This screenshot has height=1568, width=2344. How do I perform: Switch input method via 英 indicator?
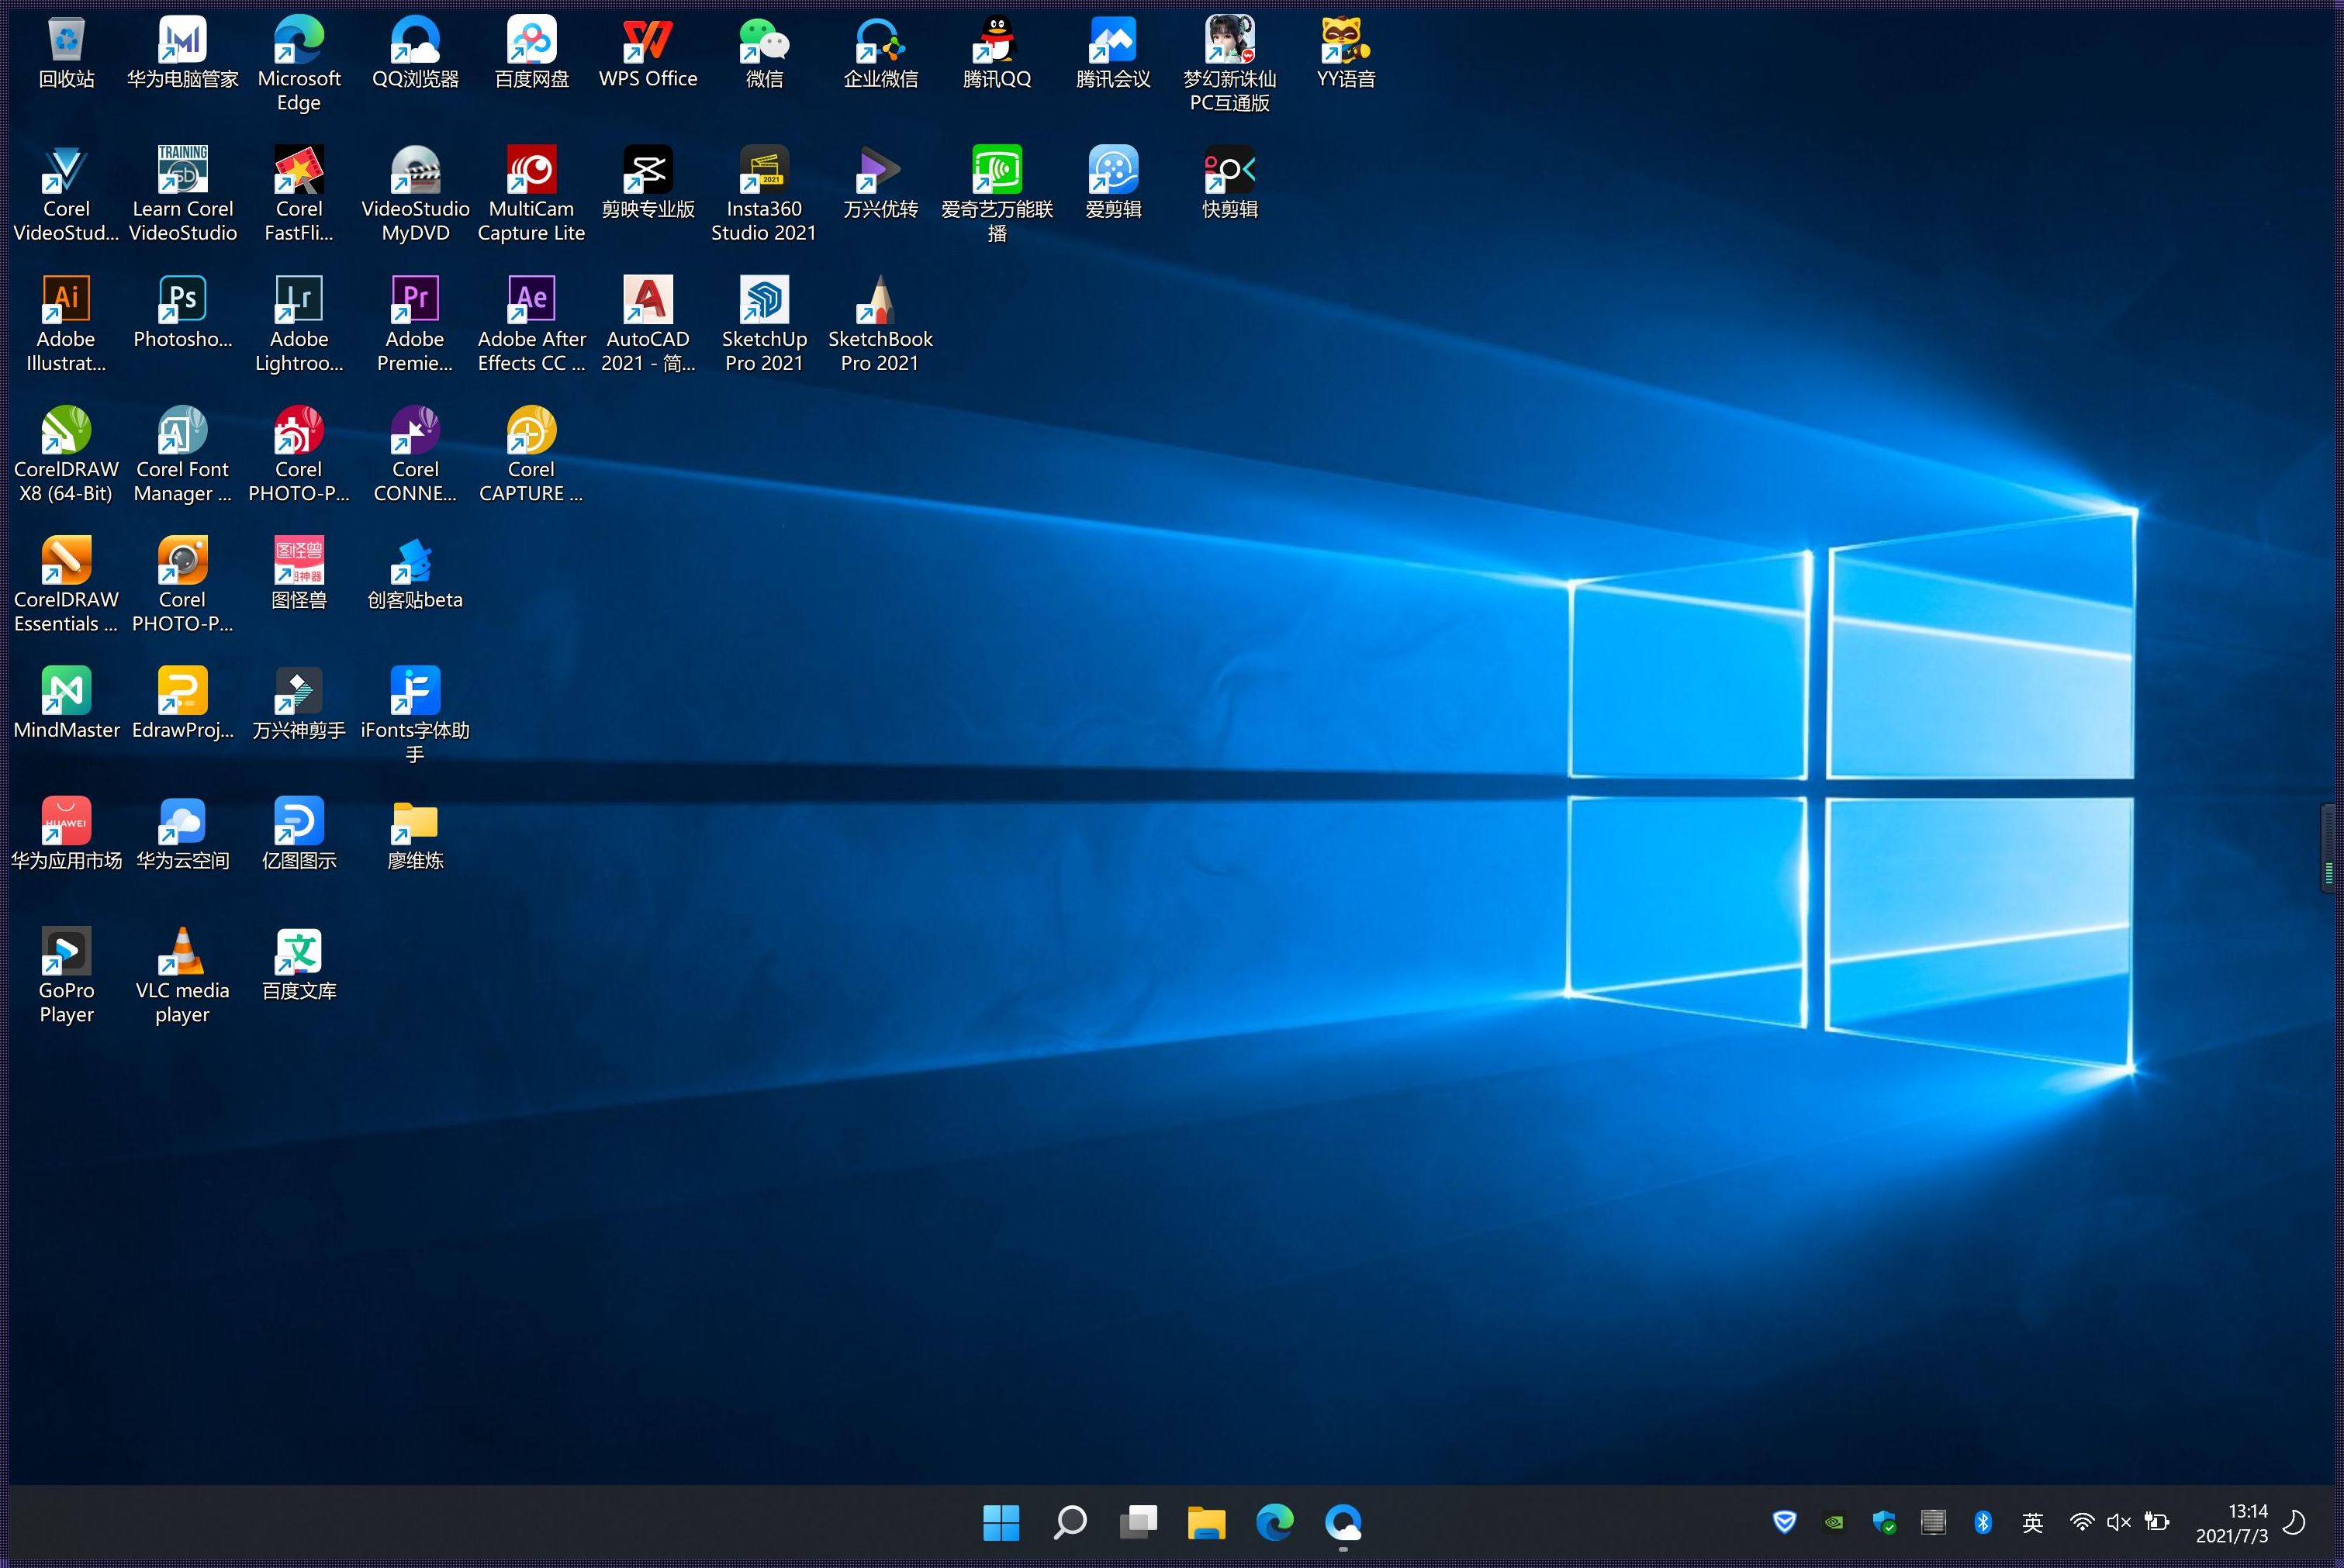pos(2032,1522)
